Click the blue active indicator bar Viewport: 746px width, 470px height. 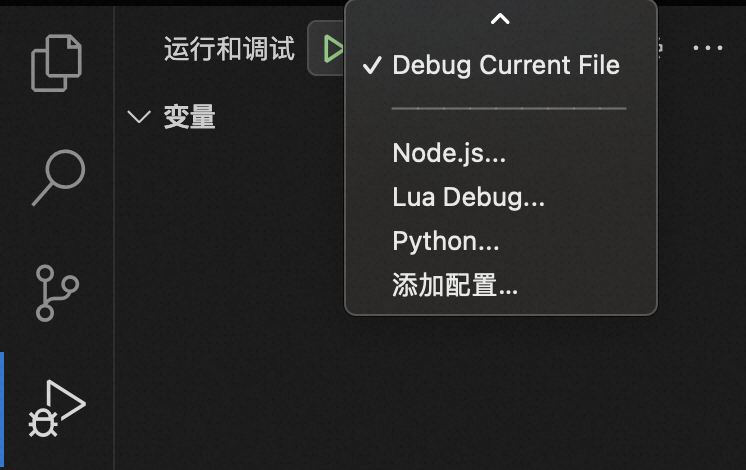(x=2, y=408)
